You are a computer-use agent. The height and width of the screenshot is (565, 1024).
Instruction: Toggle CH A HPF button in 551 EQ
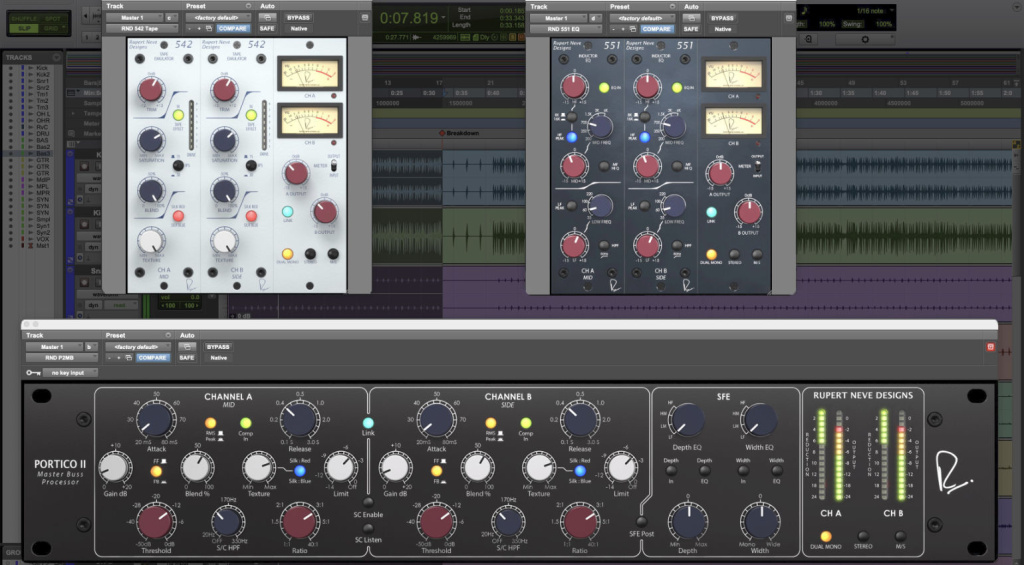pos(604,246)
